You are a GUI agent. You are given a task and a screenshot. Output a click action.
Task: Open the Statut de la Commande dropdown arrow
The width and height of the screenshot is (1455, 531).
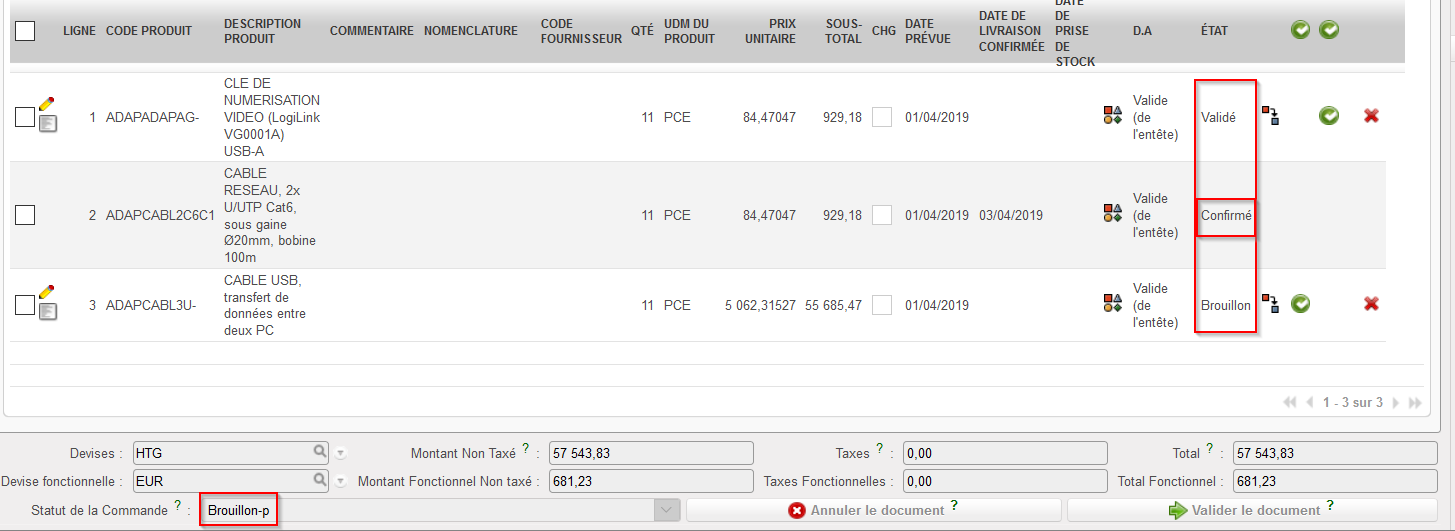[x=667, y=510]
